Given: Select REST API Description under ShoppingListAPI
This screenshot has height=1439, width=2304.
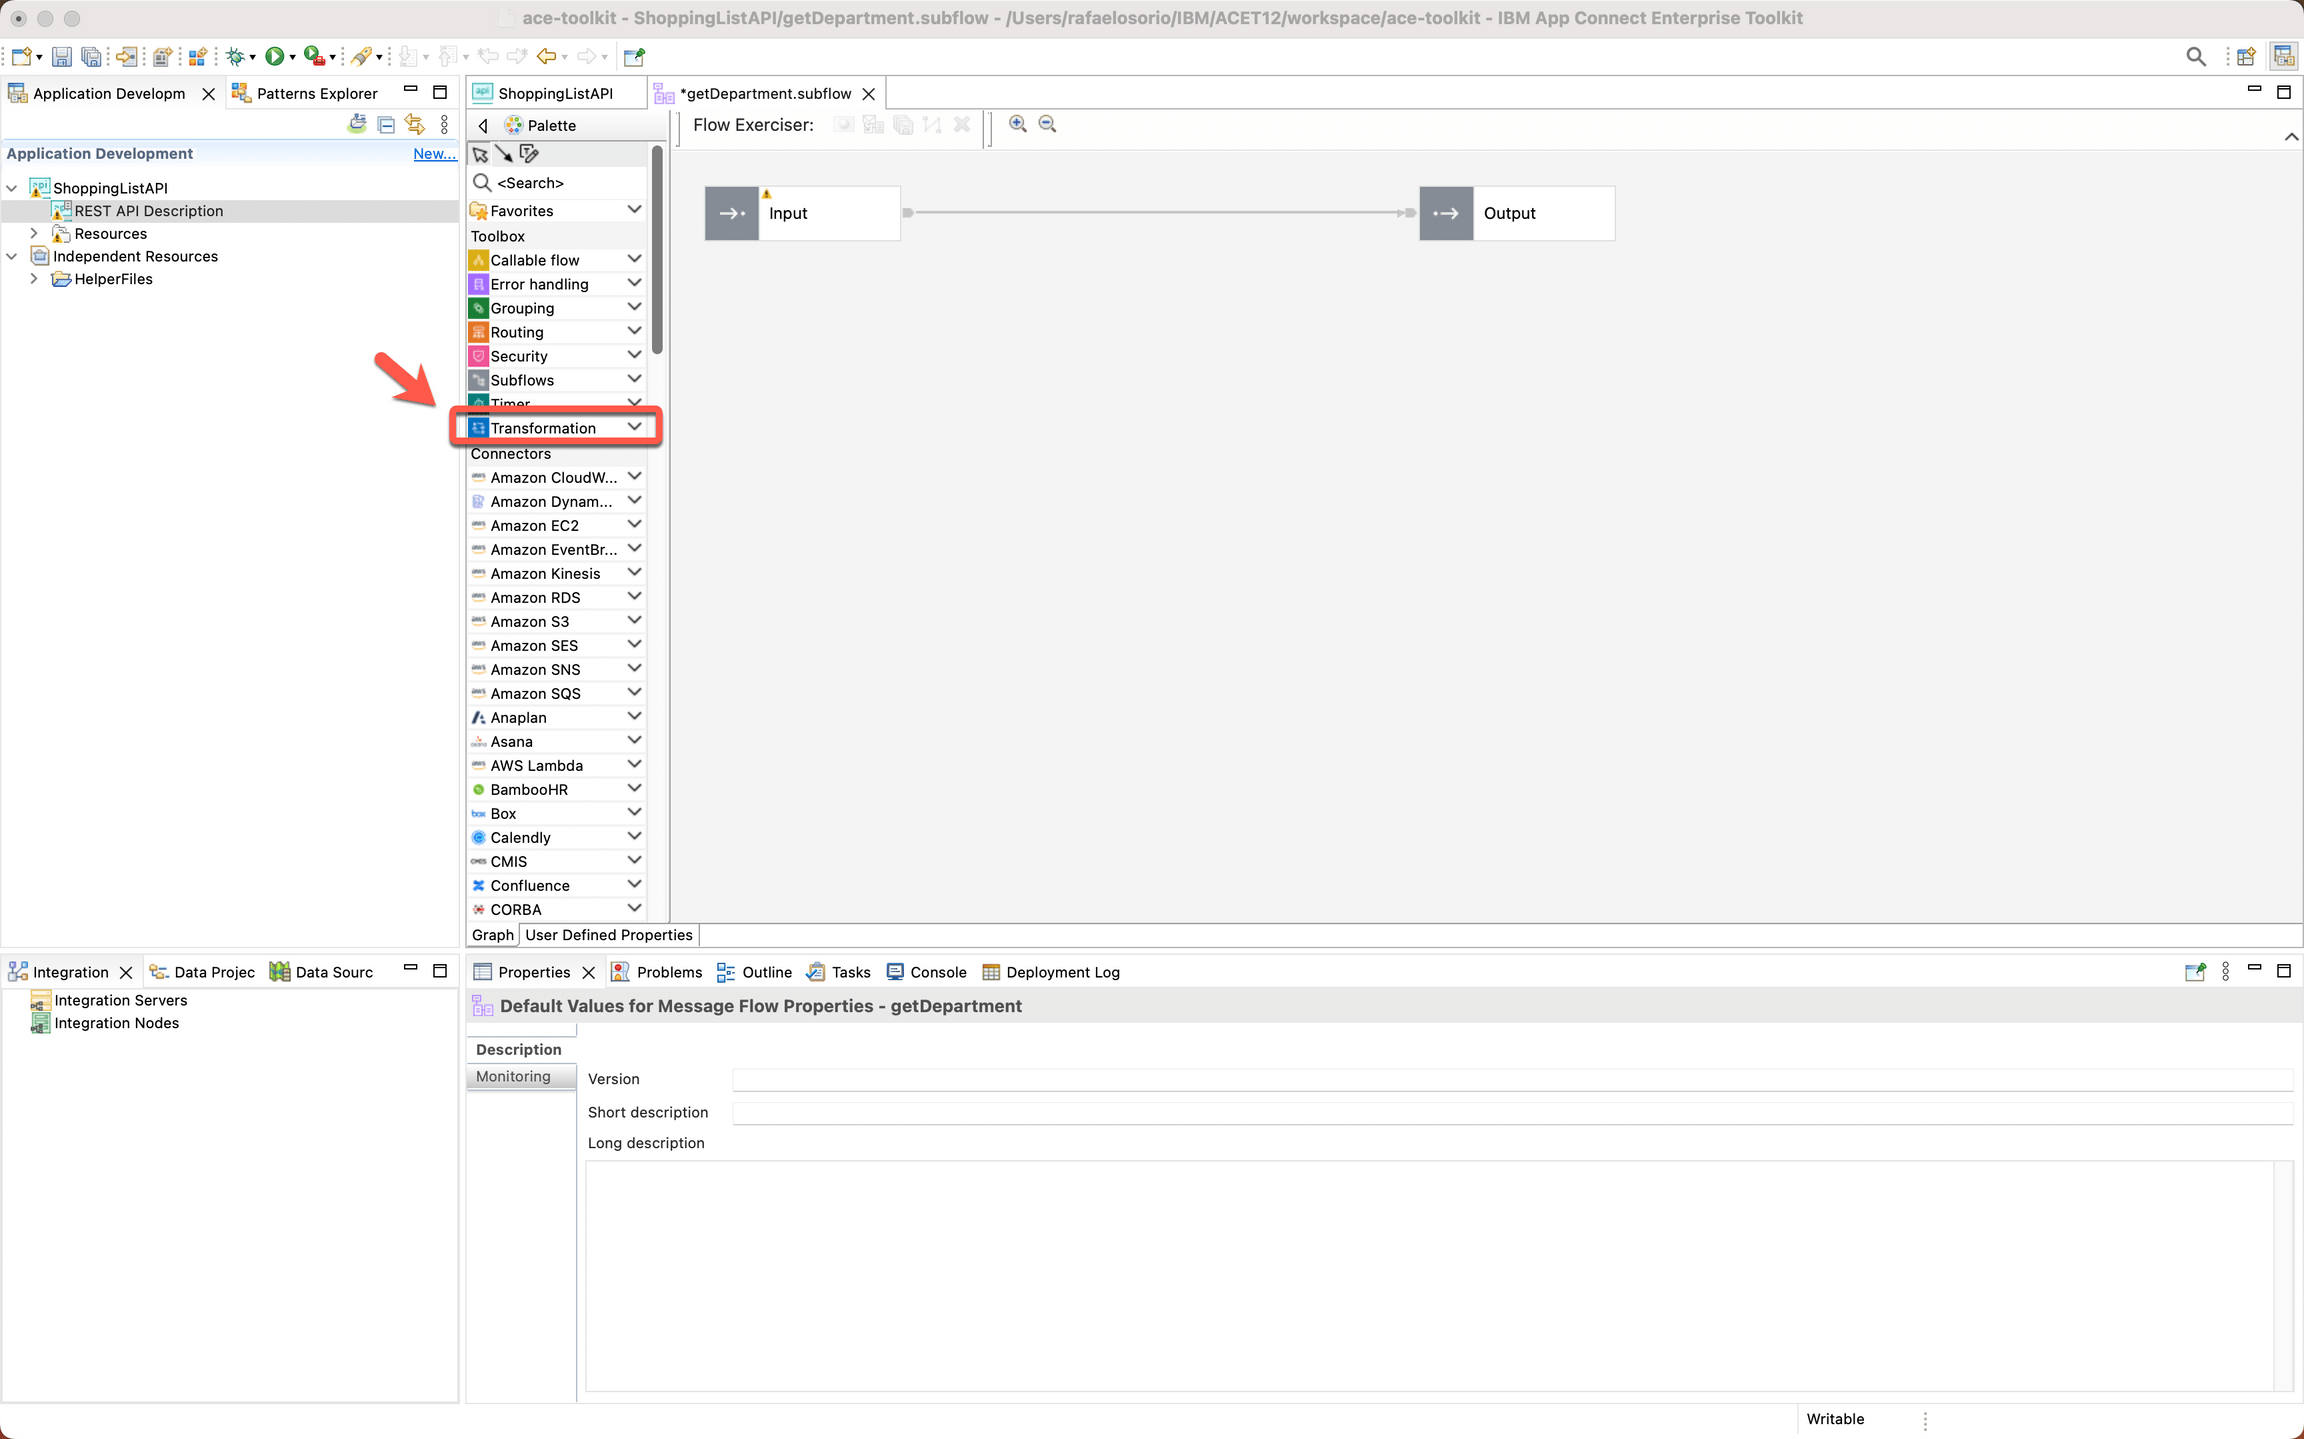Looking at the screenshot, I should tap(148, 210).
